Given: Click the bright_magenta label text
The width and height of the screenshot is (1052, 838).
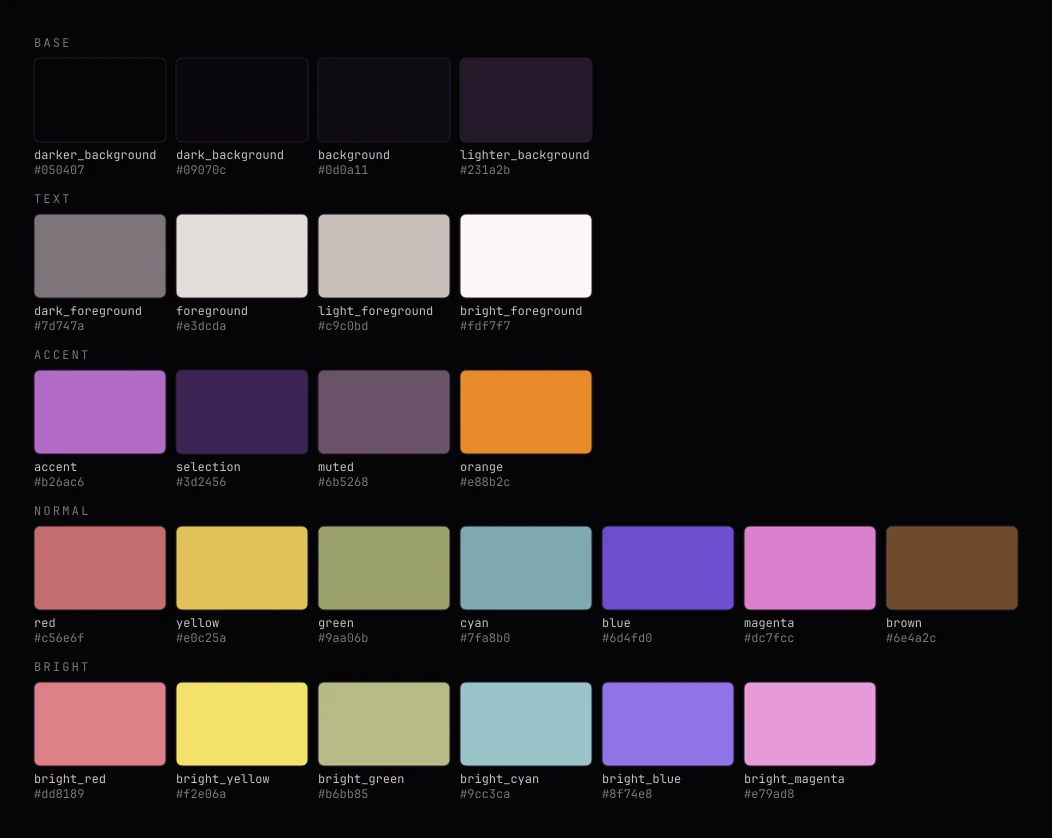Looking at the screenshot, I should point(794,779).
